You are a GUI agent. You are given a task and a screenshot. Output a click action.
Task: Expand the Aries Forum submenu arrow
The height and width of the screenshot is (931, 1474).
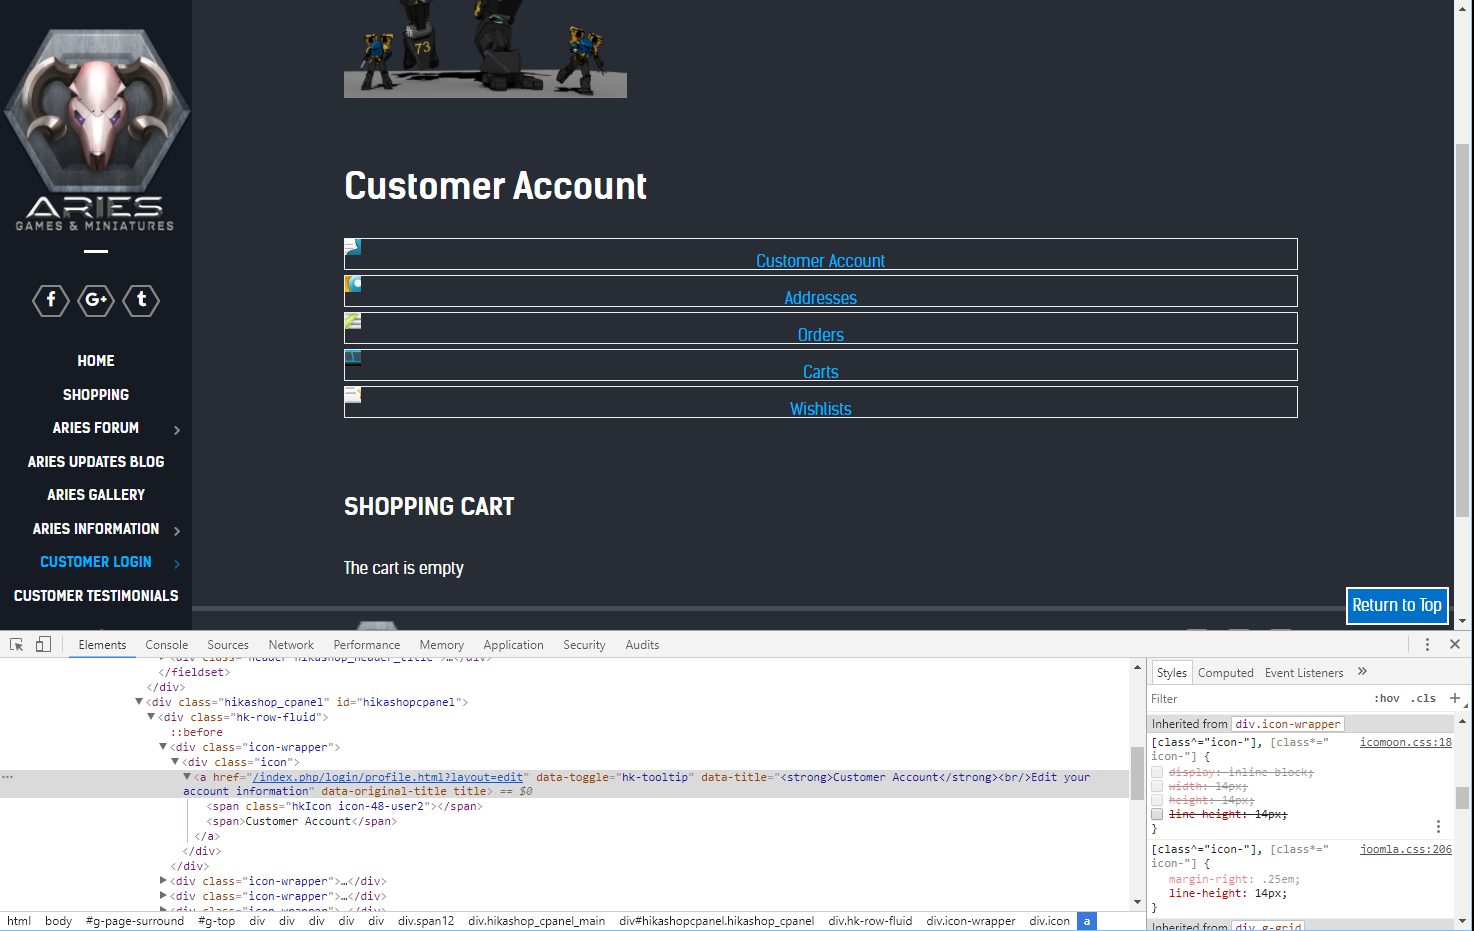click(x=177, y=430)
